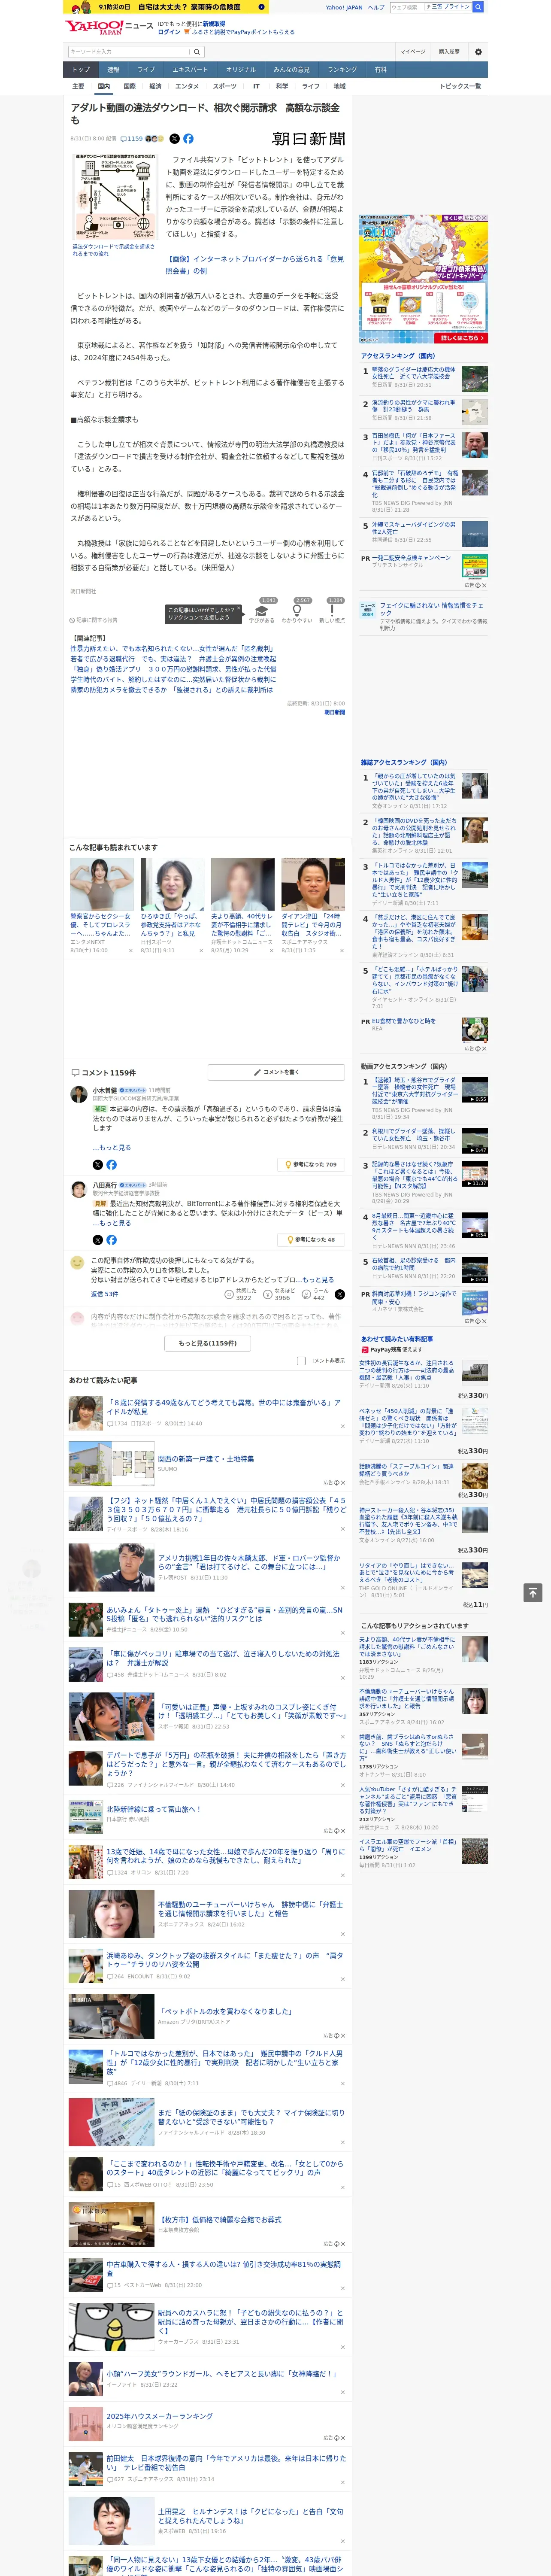Share 八田真行's comment on X
This screenshot has width=551, height=2576.
point(97,1240)
